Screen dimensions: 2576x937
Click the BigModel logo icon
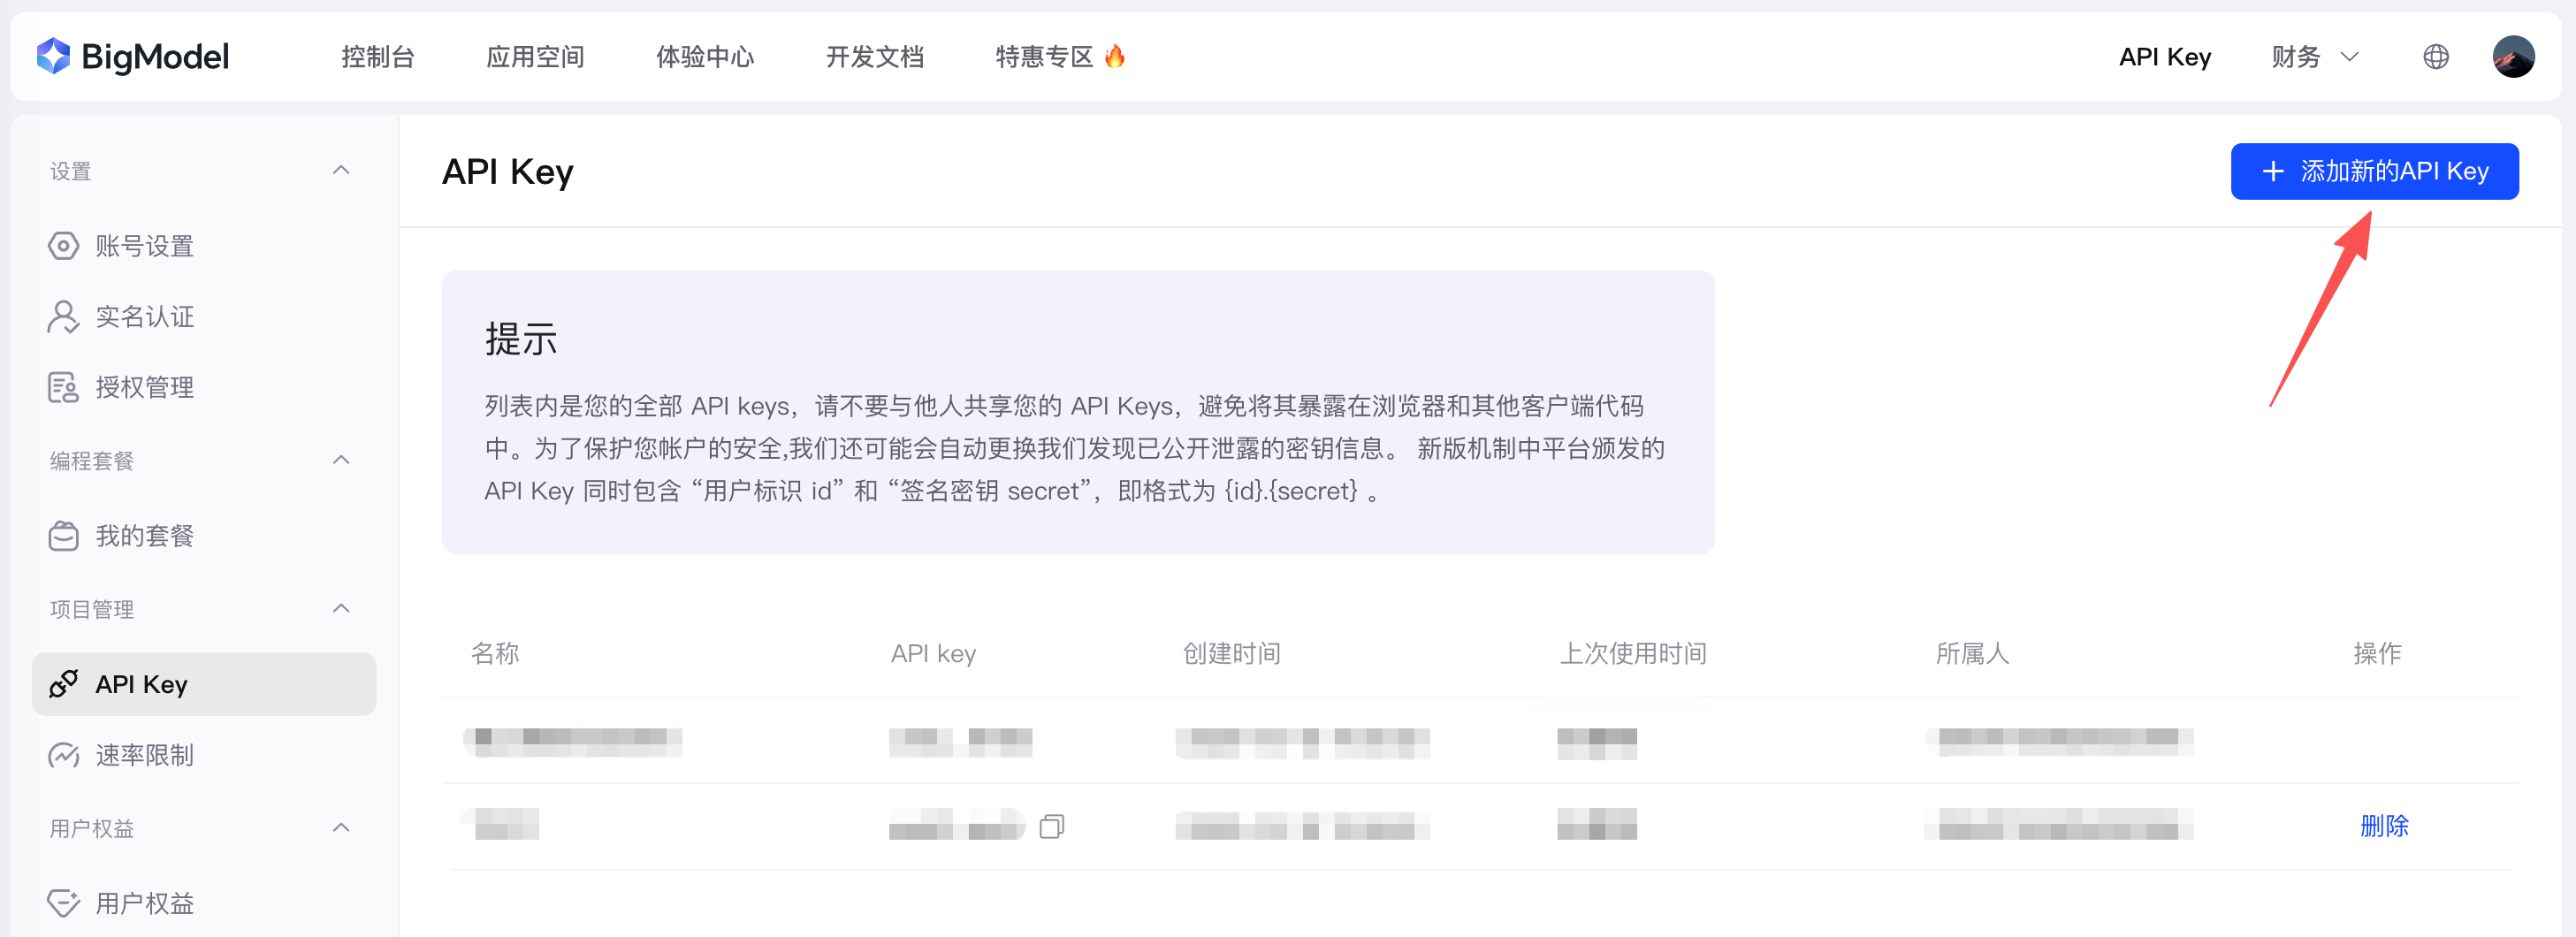[x=53, y=56]
